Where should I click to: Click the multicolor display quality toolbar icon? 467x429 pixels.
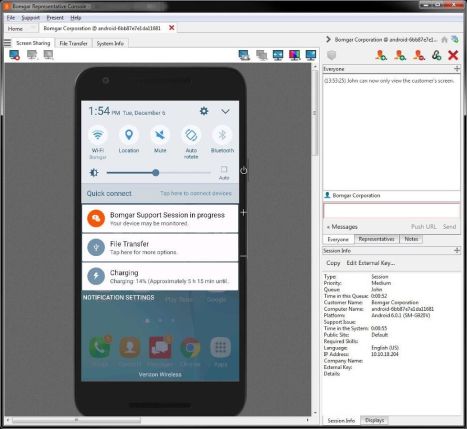tap(294, 55)
